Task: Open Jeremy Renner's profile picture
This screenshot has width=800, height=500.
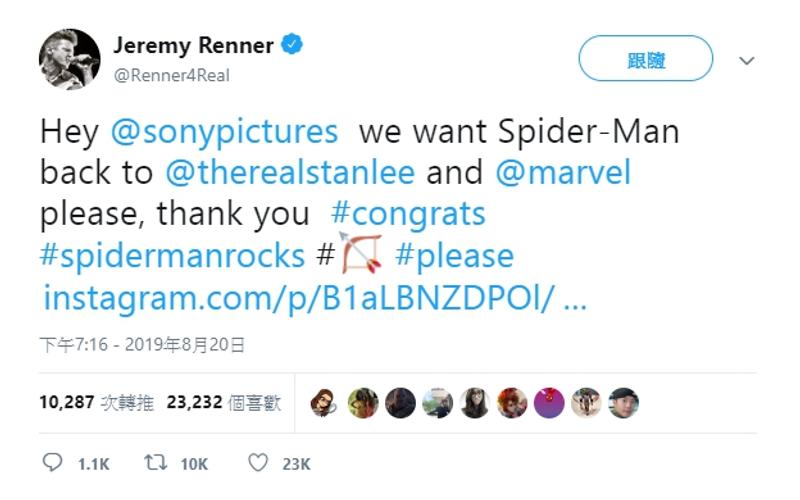Action: tap(70, 59)
